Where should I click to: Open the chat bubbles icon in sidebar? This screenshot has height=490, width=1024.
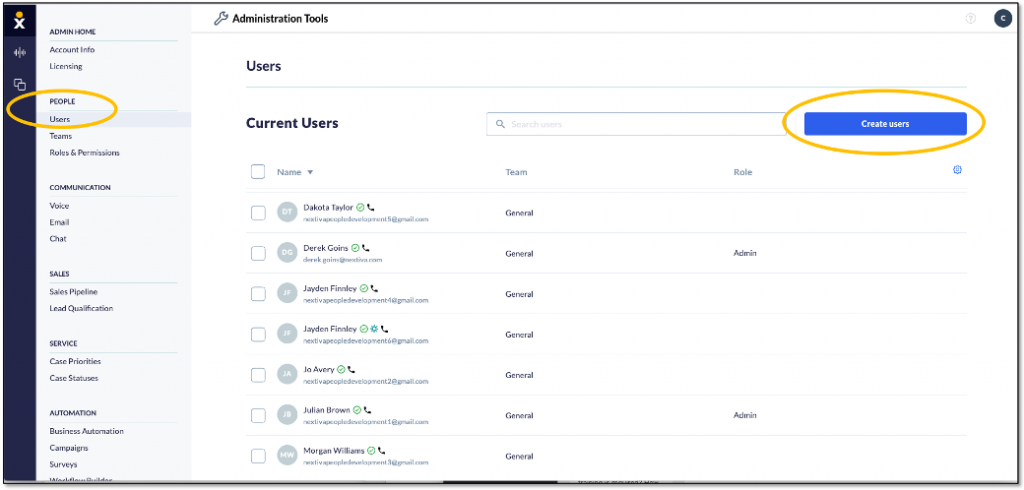20,84
